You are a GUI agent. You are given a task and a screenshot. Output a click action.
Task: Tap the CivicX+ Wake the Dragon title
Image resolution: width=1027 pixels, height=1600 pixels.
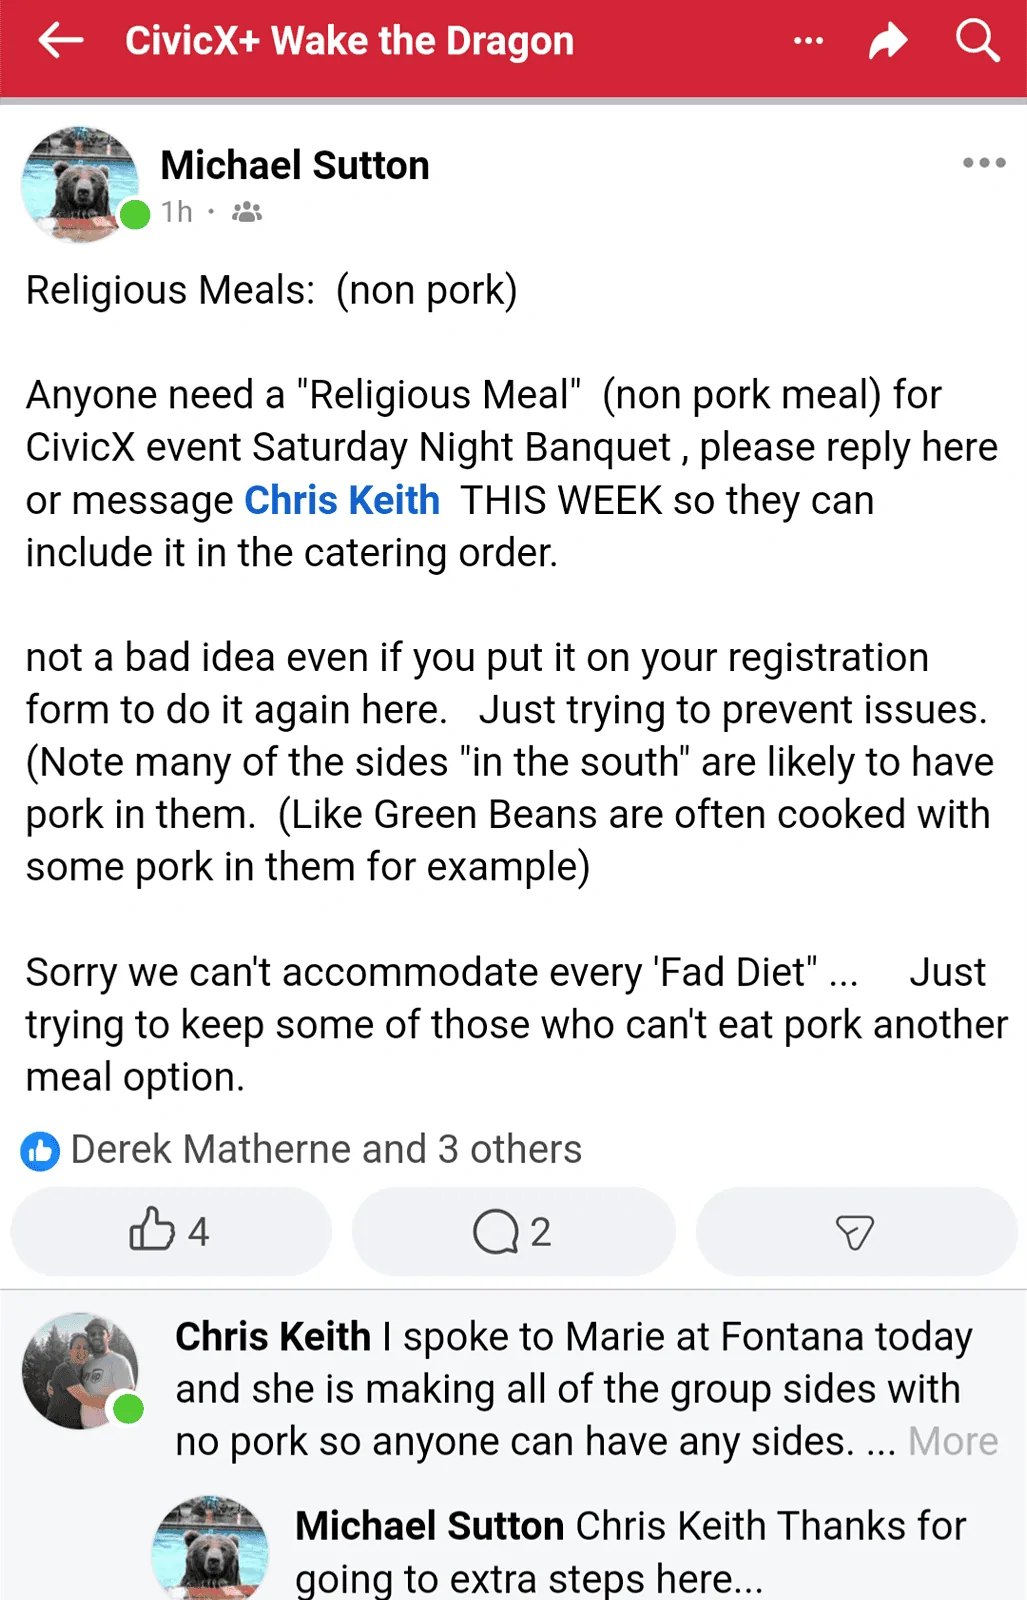(x=349, y=41)
